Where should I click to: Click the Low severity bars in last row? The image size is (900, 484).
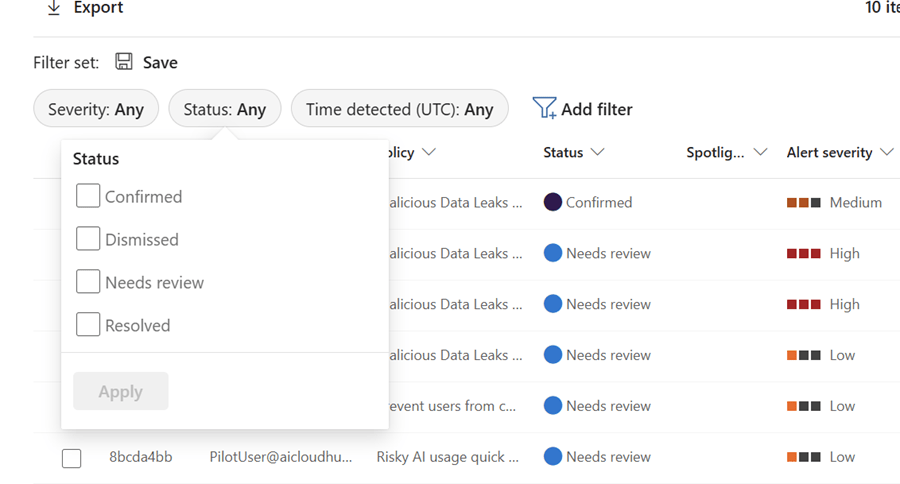pyautogui.click(x=803, y=457)
